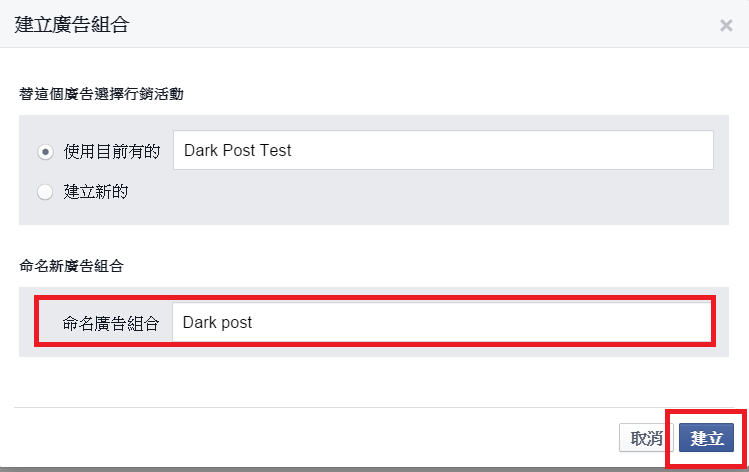The image size is (749, 472).
Task: Click the word post in the ad set name field
Action: tap(235, 323)
